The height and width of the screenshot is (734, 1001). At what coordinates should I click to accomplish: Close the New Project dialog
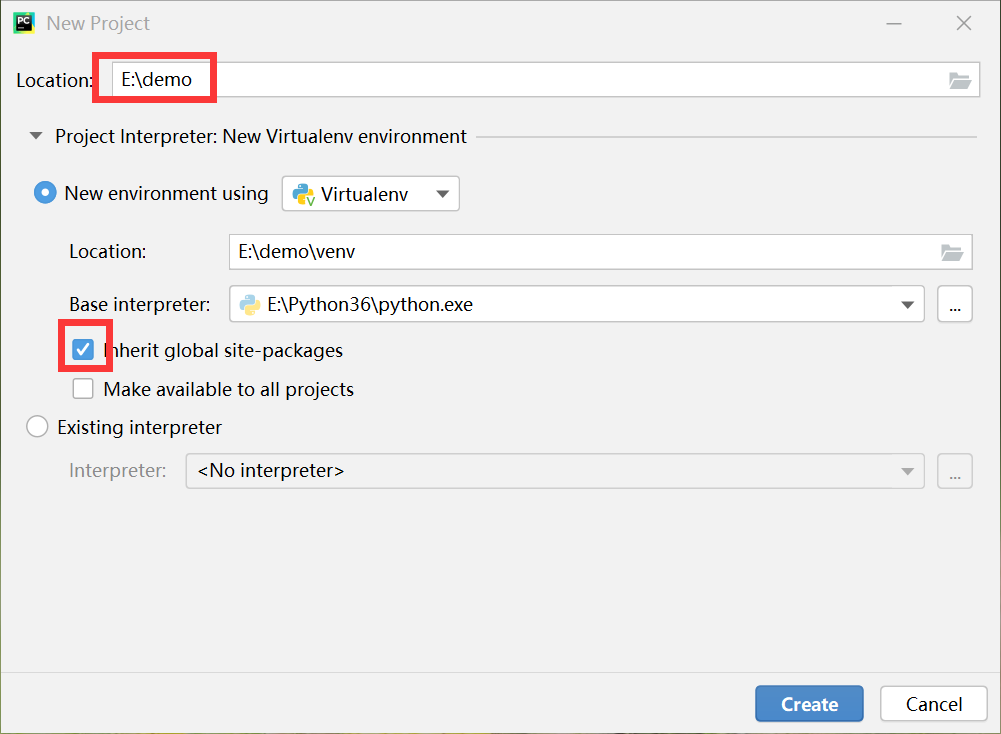(964, 24)
